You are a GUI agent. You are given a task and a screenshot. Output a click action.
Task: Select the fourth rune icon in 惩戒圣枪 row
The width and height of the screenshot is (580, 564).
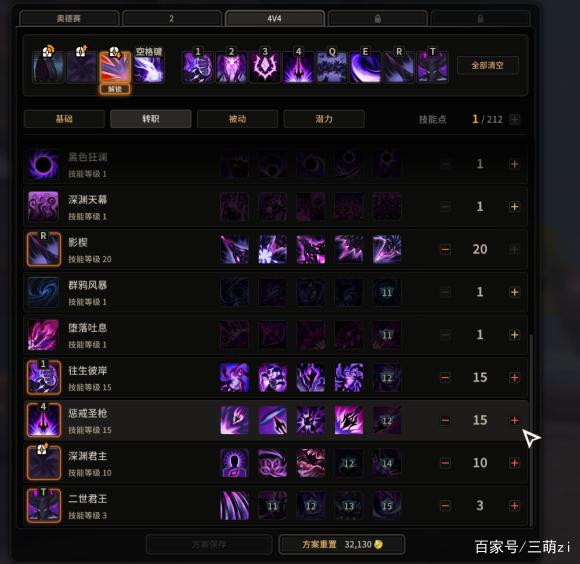[349, 420]
